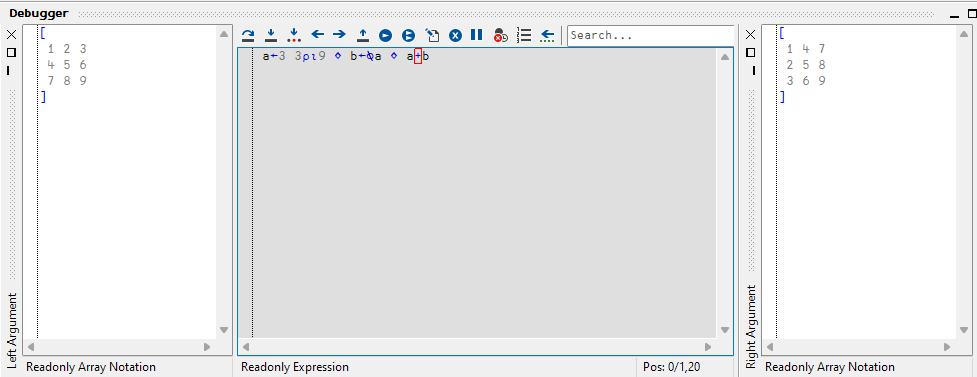Click the highlighted plus primitive in expression
This screenshot has width=977, height=377.
click(418, 57)
